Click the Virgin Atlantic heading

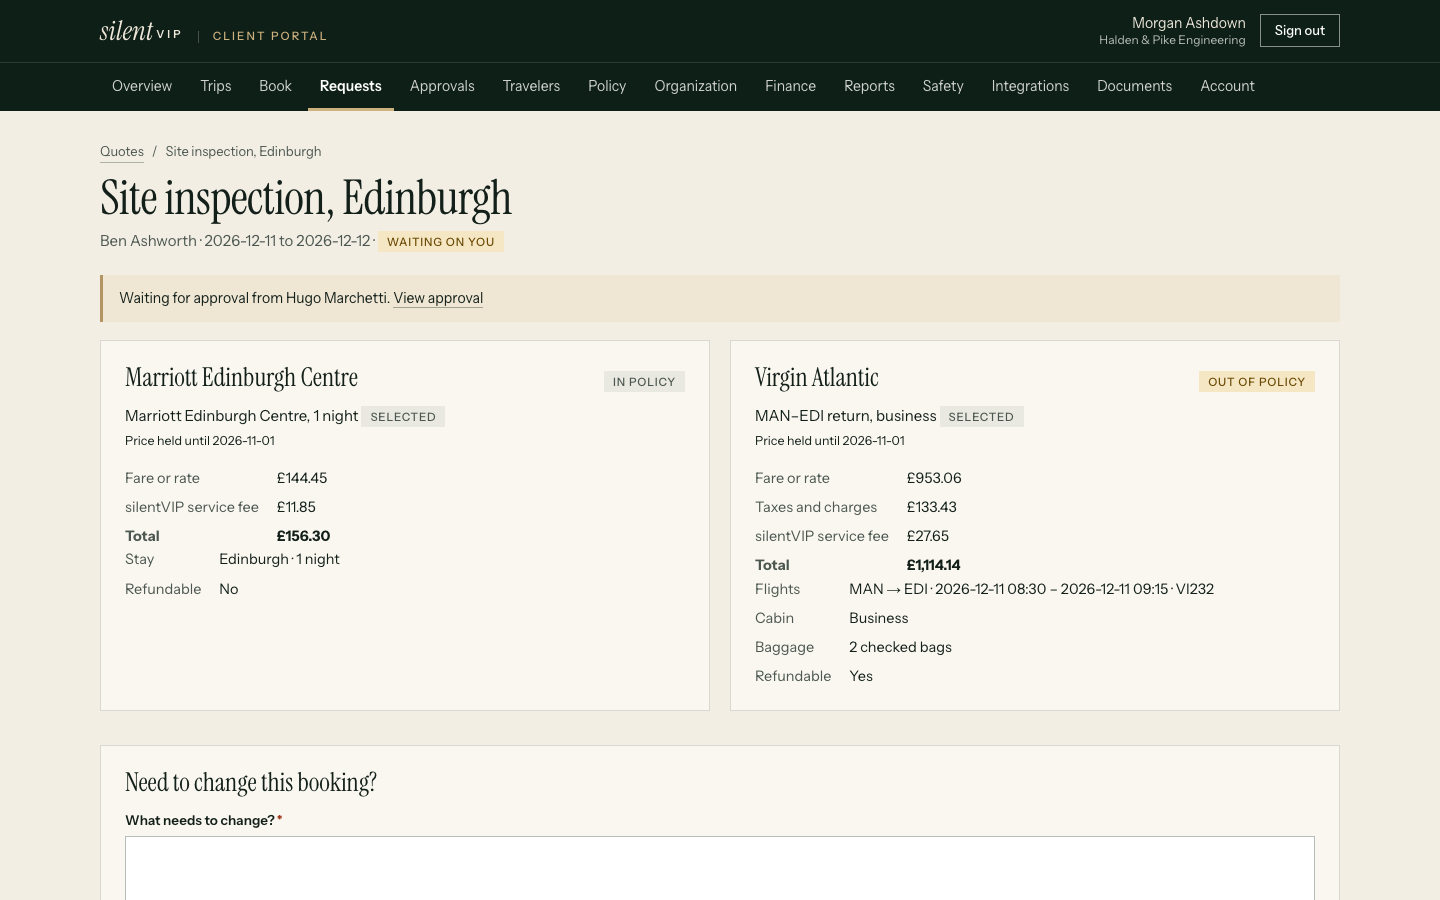tap(817, 378)
